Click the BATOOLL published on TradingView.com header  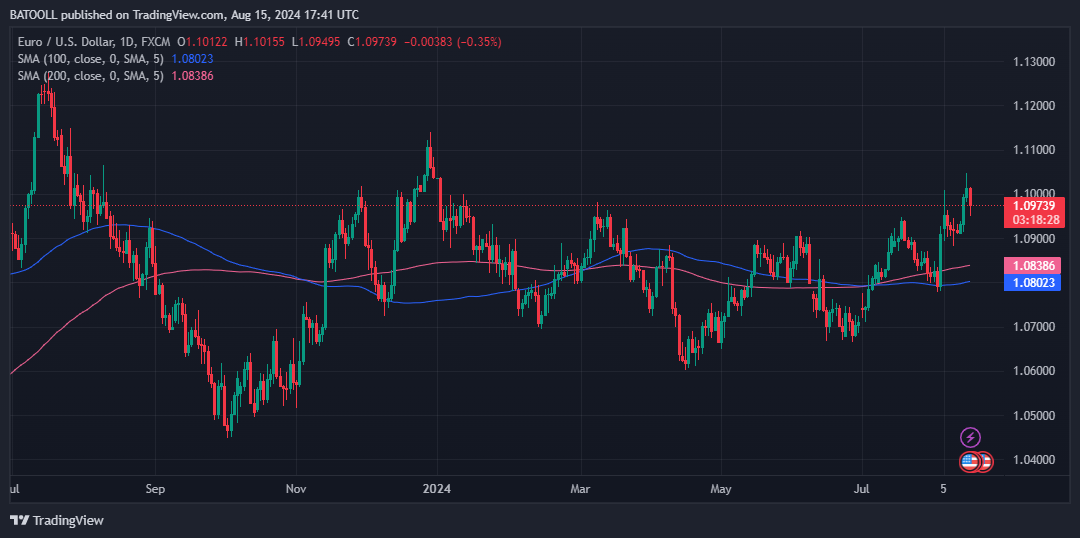pyautogui.click(x=184, y=15)
